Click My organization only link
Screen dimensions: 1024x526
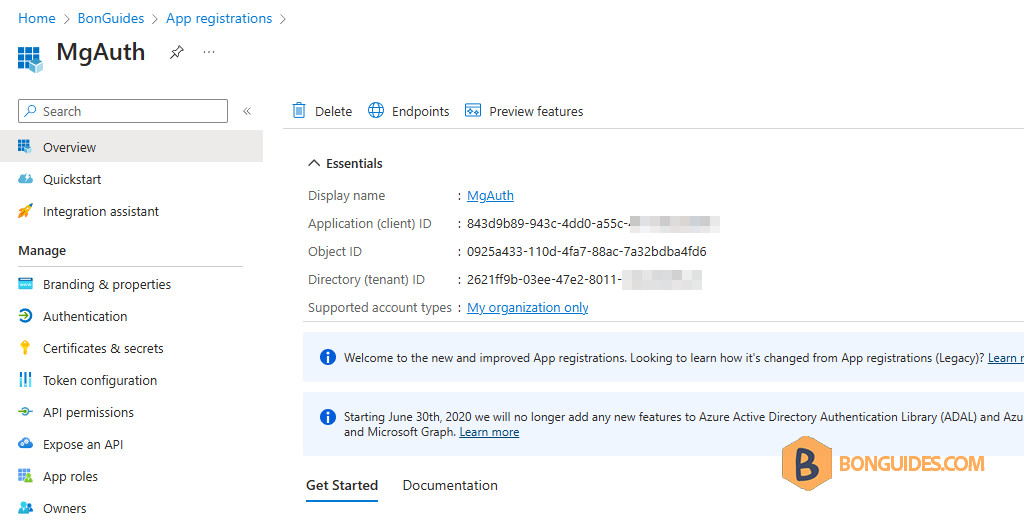click(528, 308)
